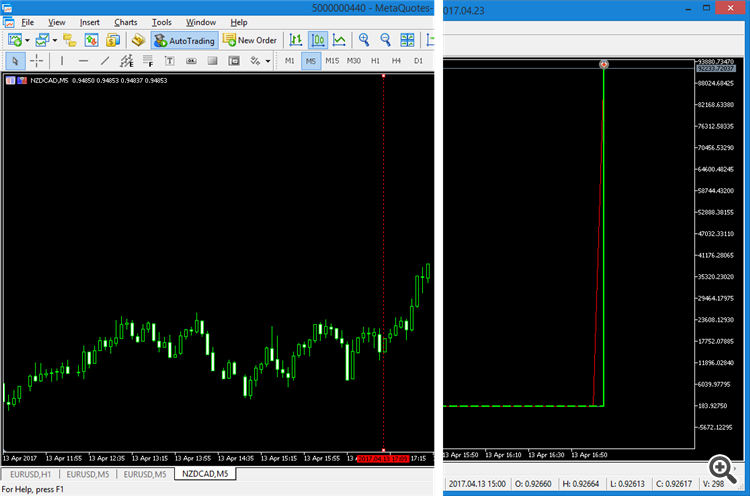Image resolution: width=750 pixels, height=496 pixels.
Task: Click the application icon in the title bar
Action: pyautogui.click(x=7, y=8)
